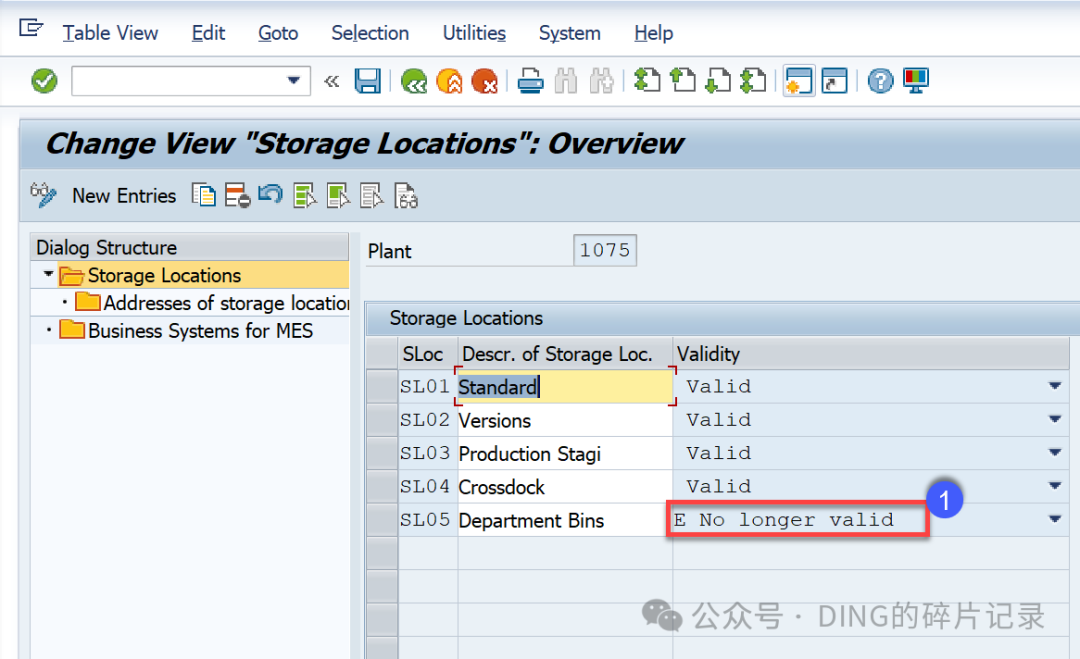Image resolution: width=1080 pixels, height=659 pixels.
Task: Click the Delete entry icon
Action: [x=238, y=196]
